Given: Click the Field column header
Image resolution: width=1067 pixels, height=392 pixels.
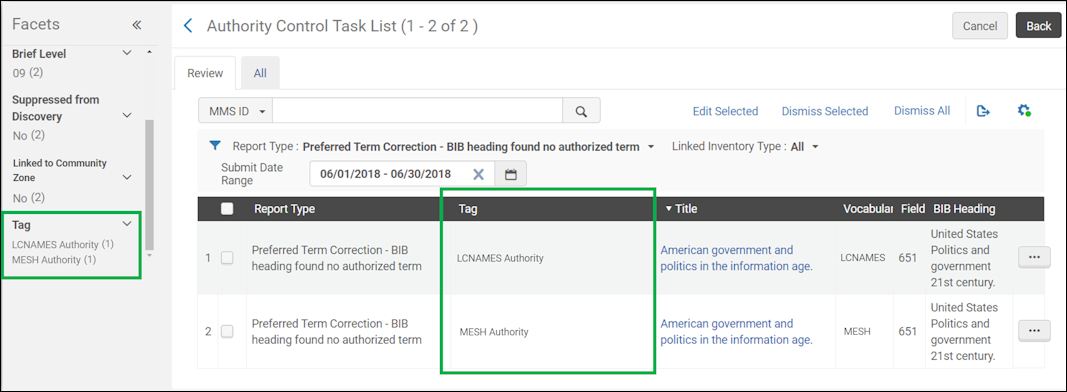Looking at the screenshot, I should tap(912, 209).
